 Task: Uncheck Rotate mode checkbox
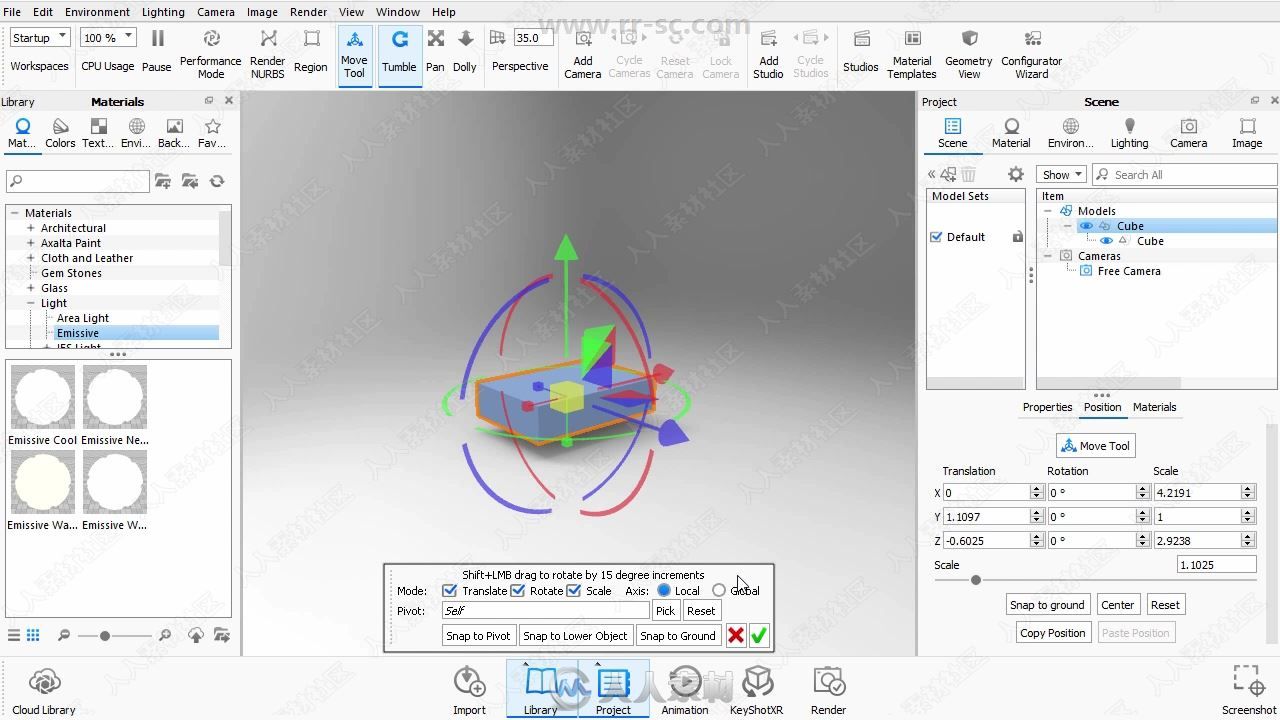(518, 591)
